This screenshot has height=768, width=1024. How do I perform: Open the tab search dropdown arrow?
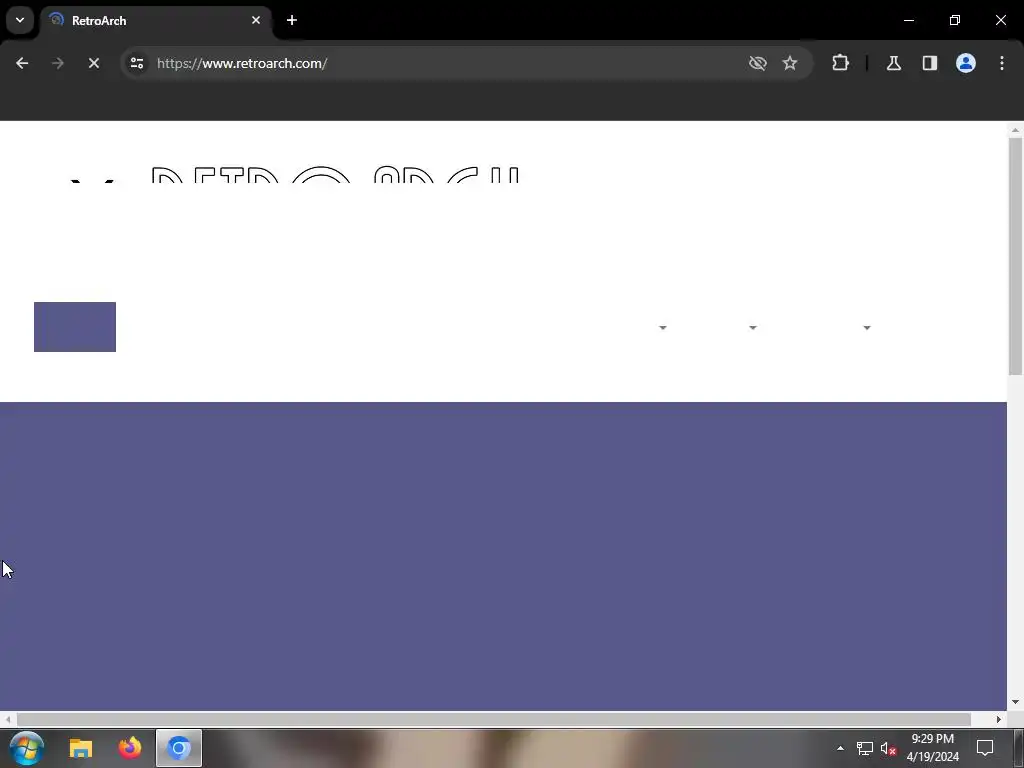point(20,20)
